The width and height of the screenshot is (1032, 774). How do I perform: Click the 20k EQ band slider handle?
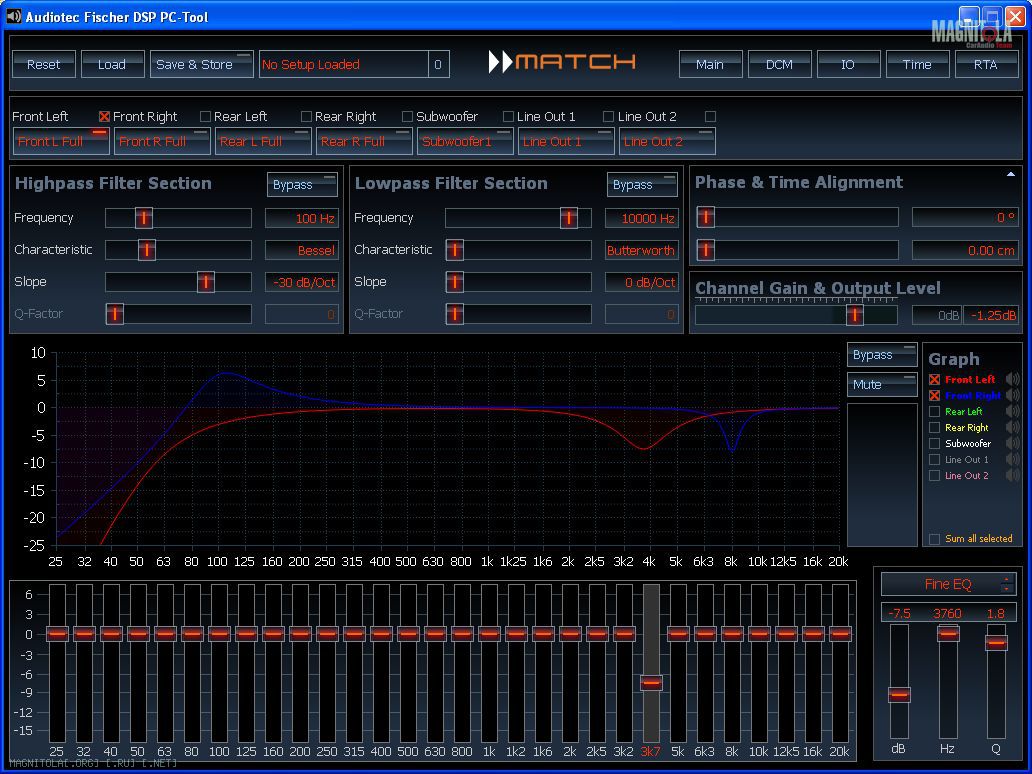tap(840, 634)
